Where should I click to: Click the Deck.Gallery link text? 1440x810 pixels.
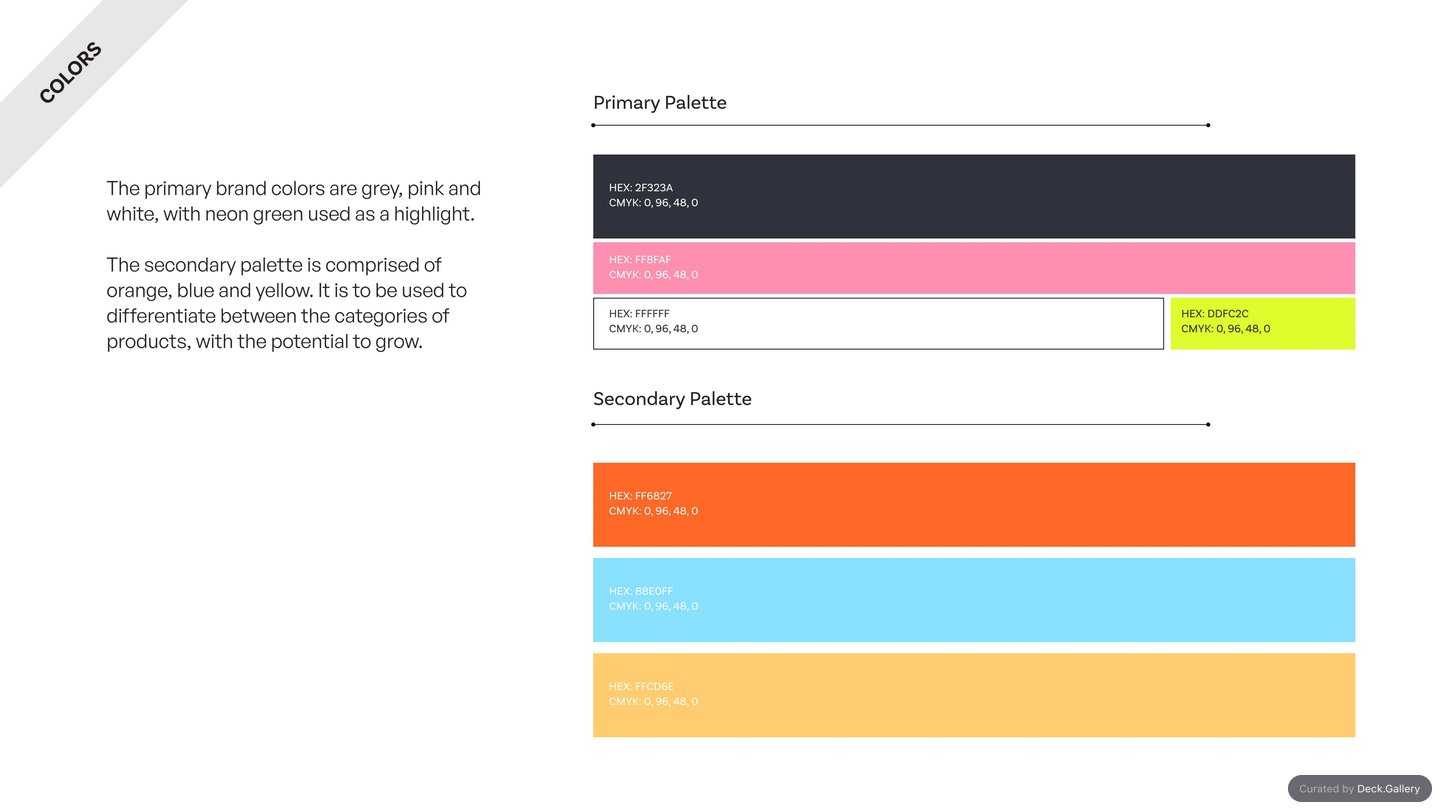[x=1388, y=789]
